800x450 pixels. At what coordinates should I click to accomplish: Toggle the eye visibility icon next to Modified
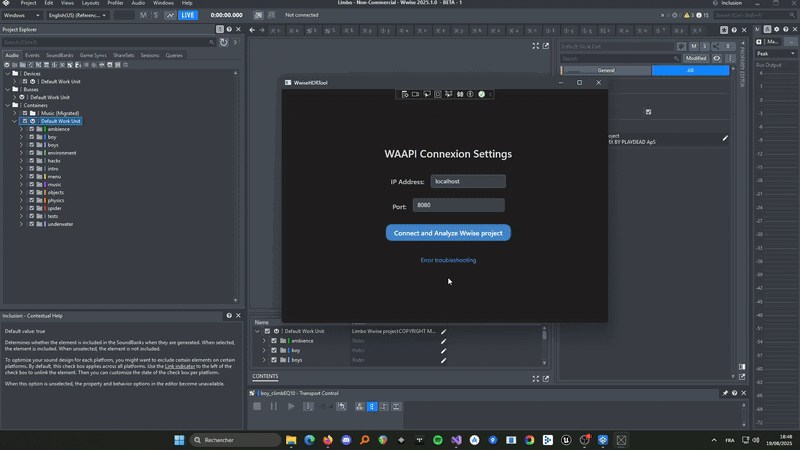[x=717, y=59]
